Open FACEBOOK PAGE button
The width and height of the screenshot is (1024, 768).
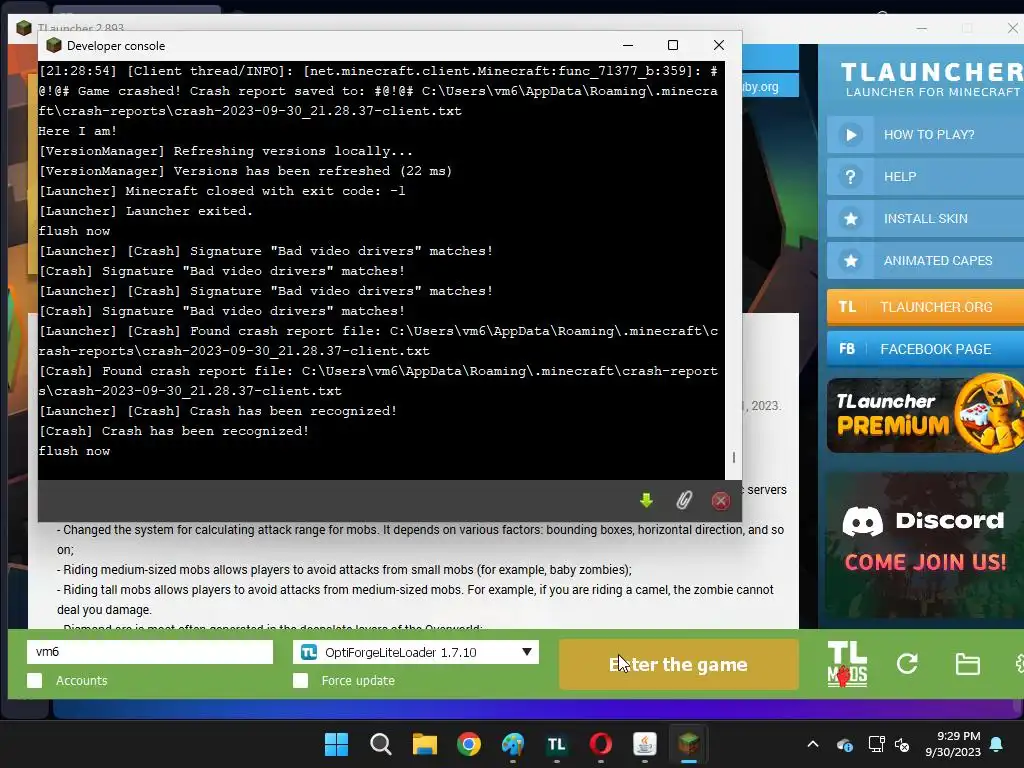(x=925, y=349)
